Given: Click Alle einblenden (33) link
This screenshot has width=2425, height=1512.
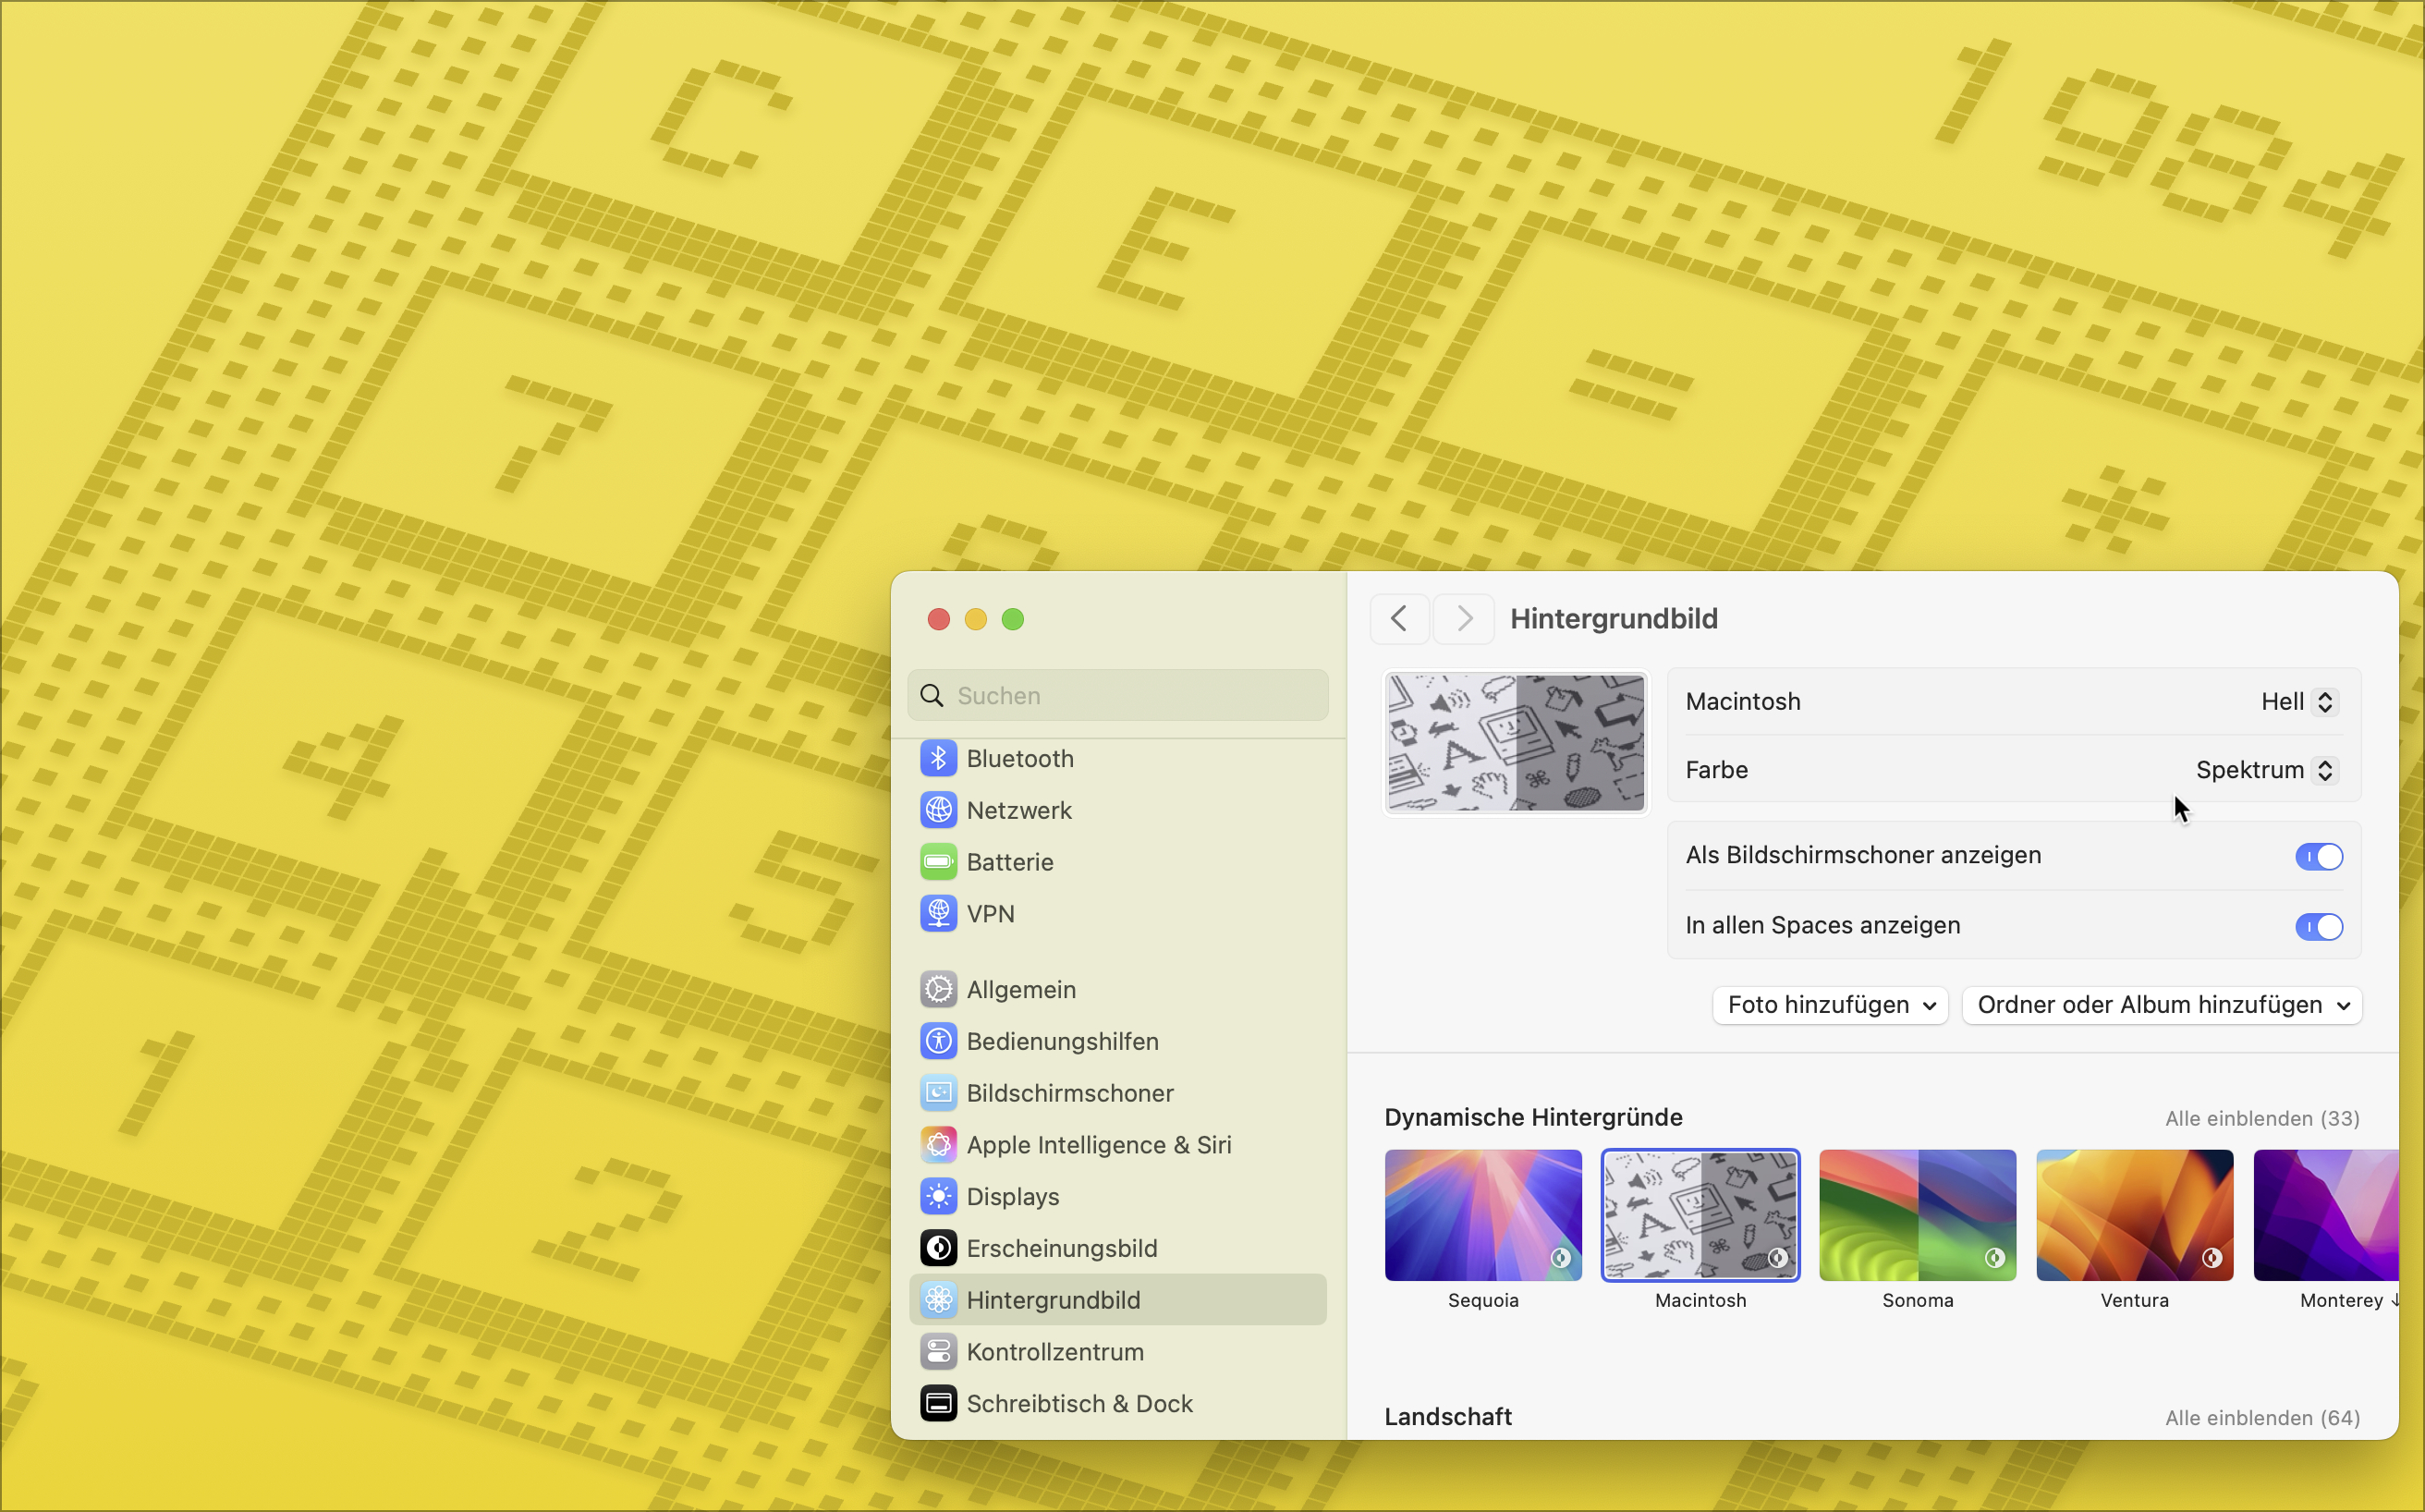Looking at the screenshot, I should tap(2262, 1118).
